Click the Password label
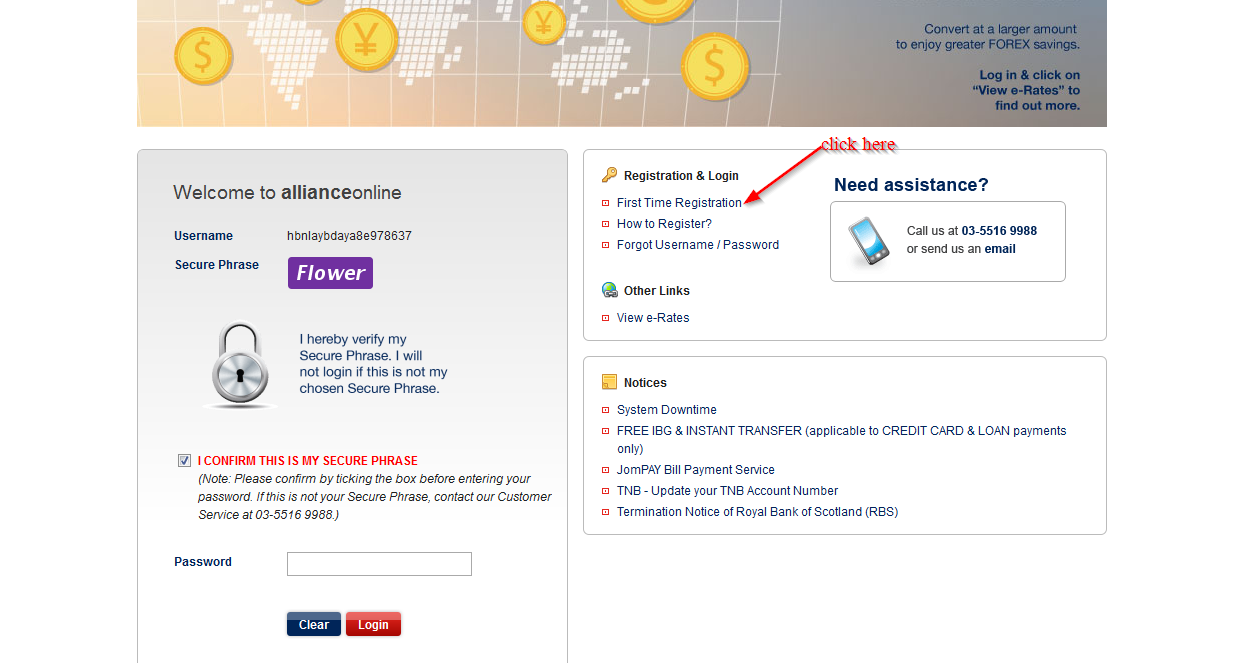 coord(203,562)
